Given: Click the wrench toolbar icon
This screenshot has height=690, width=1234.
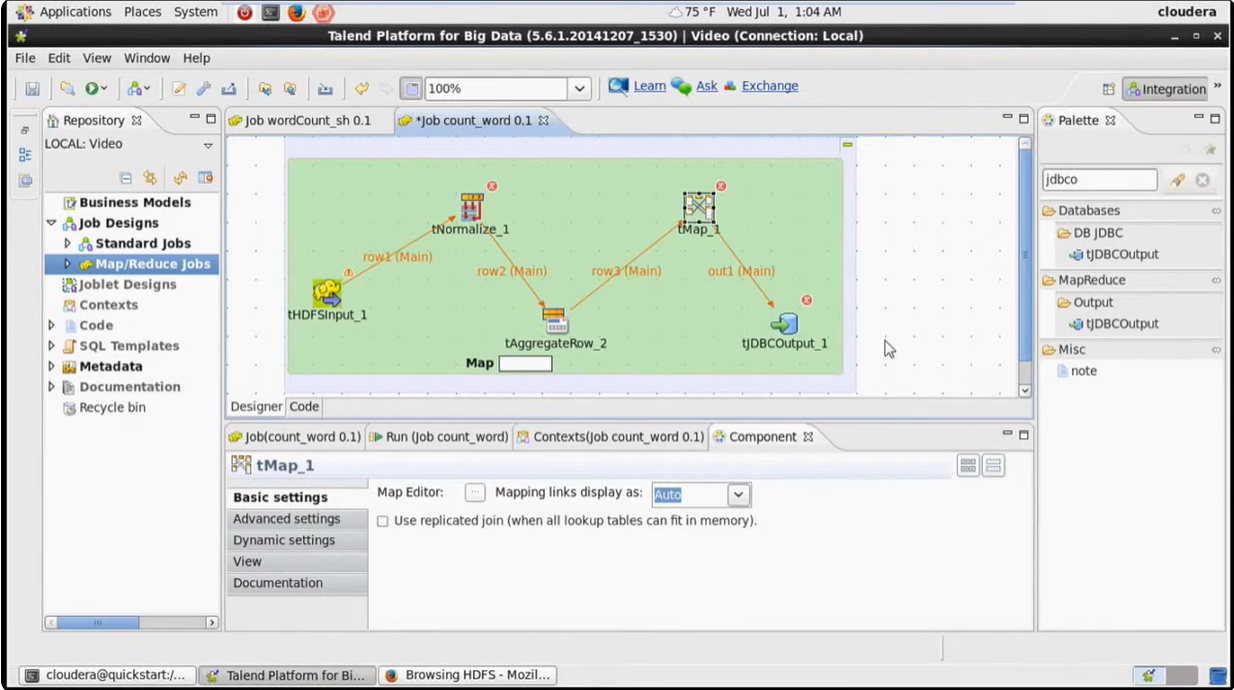Looking at the screenshot, I should (x=204, y=89).
